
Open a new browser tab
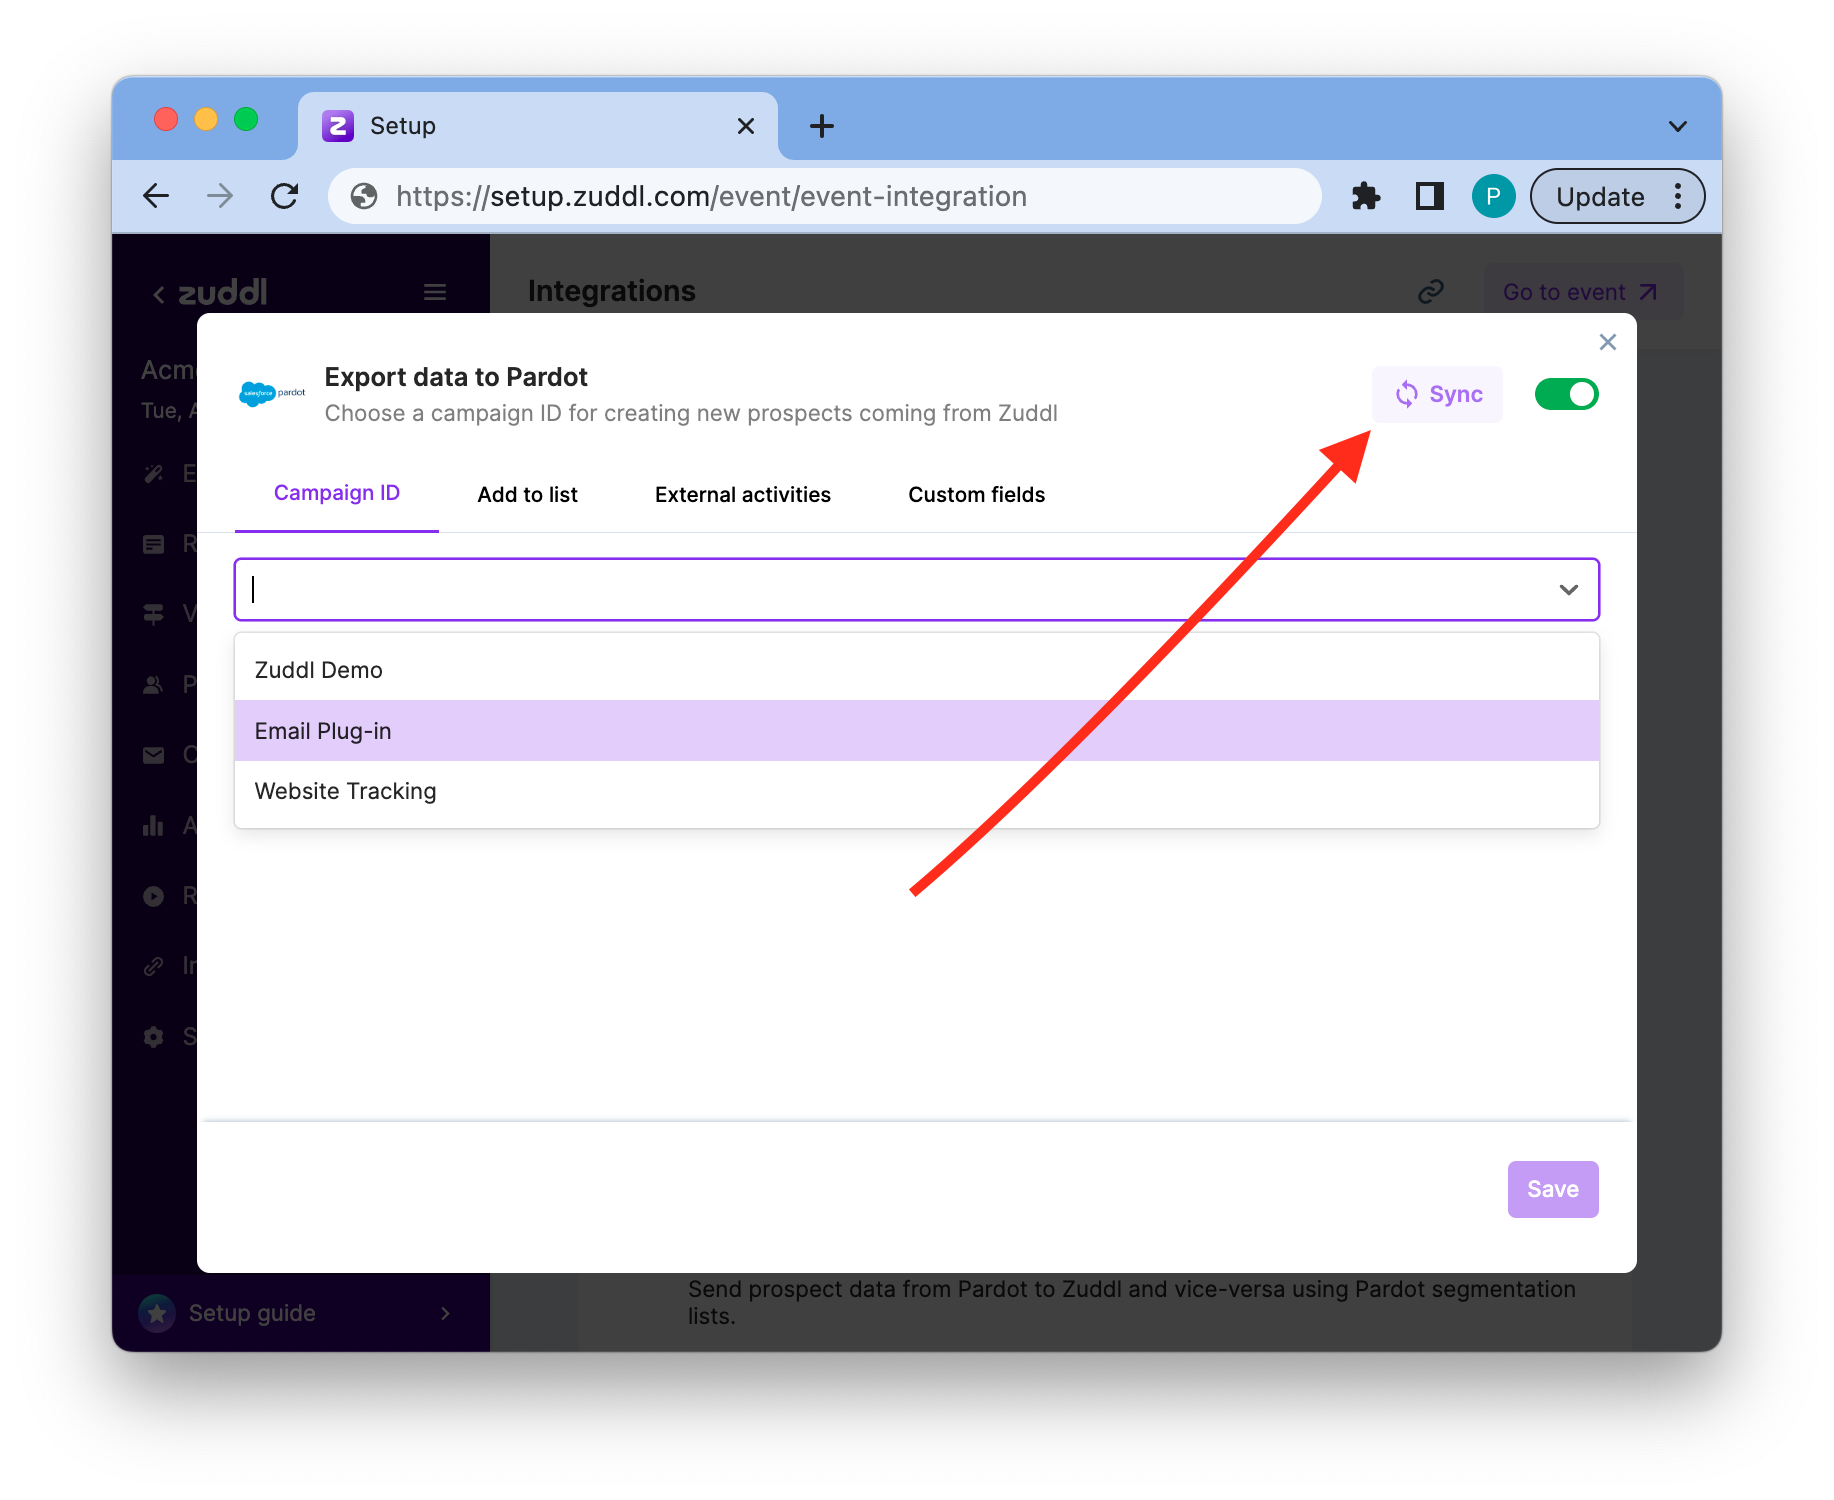point(821,126)
